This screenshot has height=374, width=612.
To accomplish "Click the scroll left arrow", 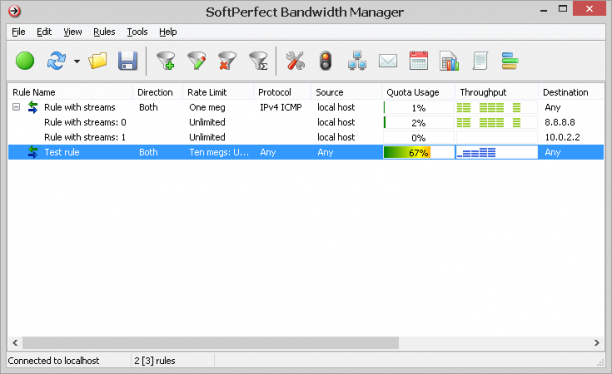I will (x=15, y=343).
